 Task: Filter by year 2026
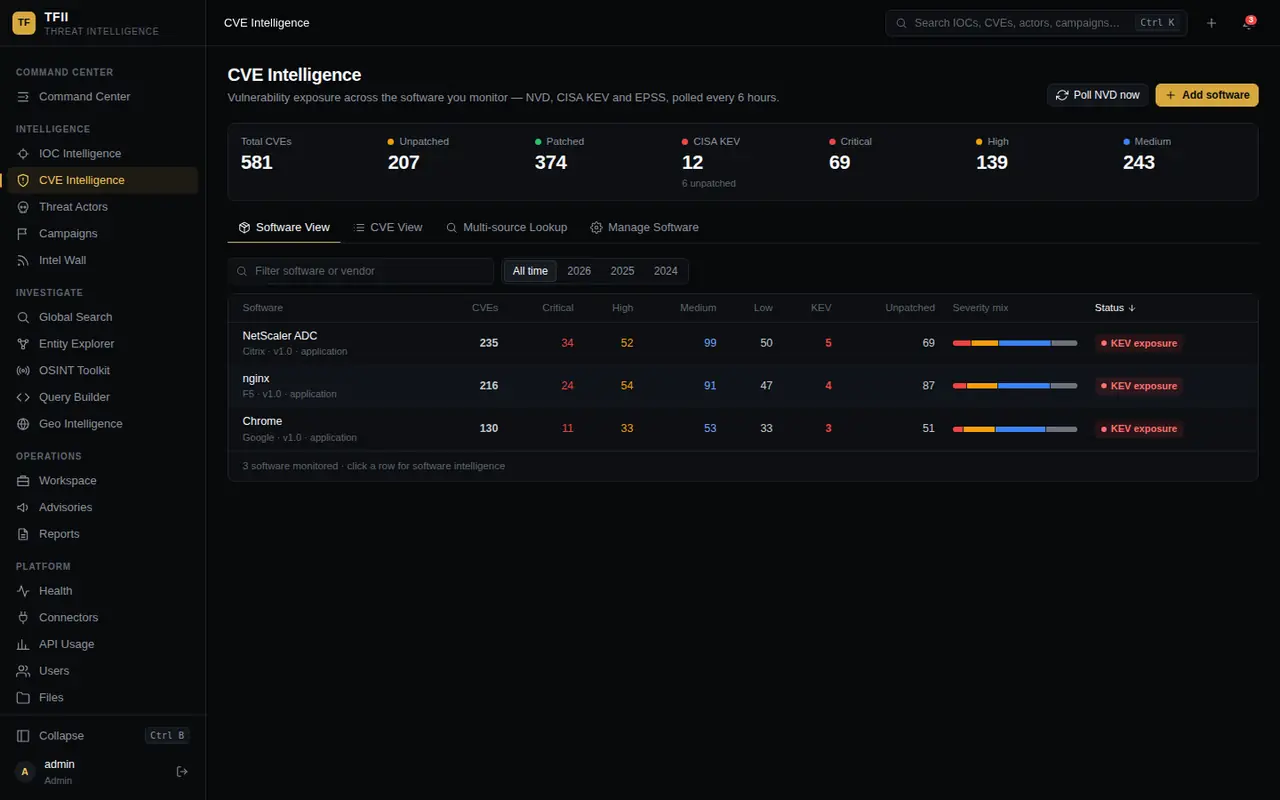pyautogui.click(x=579, y=271)
